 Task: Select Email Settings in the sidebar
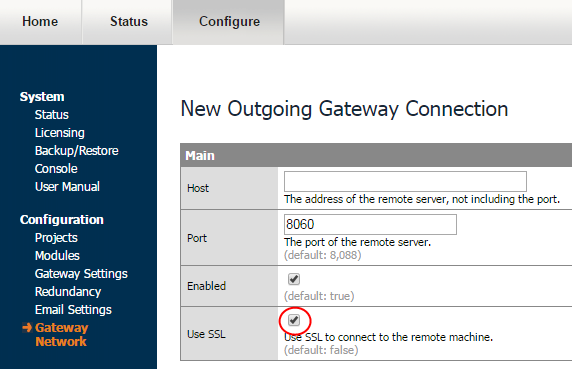click(x=73, y=310)
